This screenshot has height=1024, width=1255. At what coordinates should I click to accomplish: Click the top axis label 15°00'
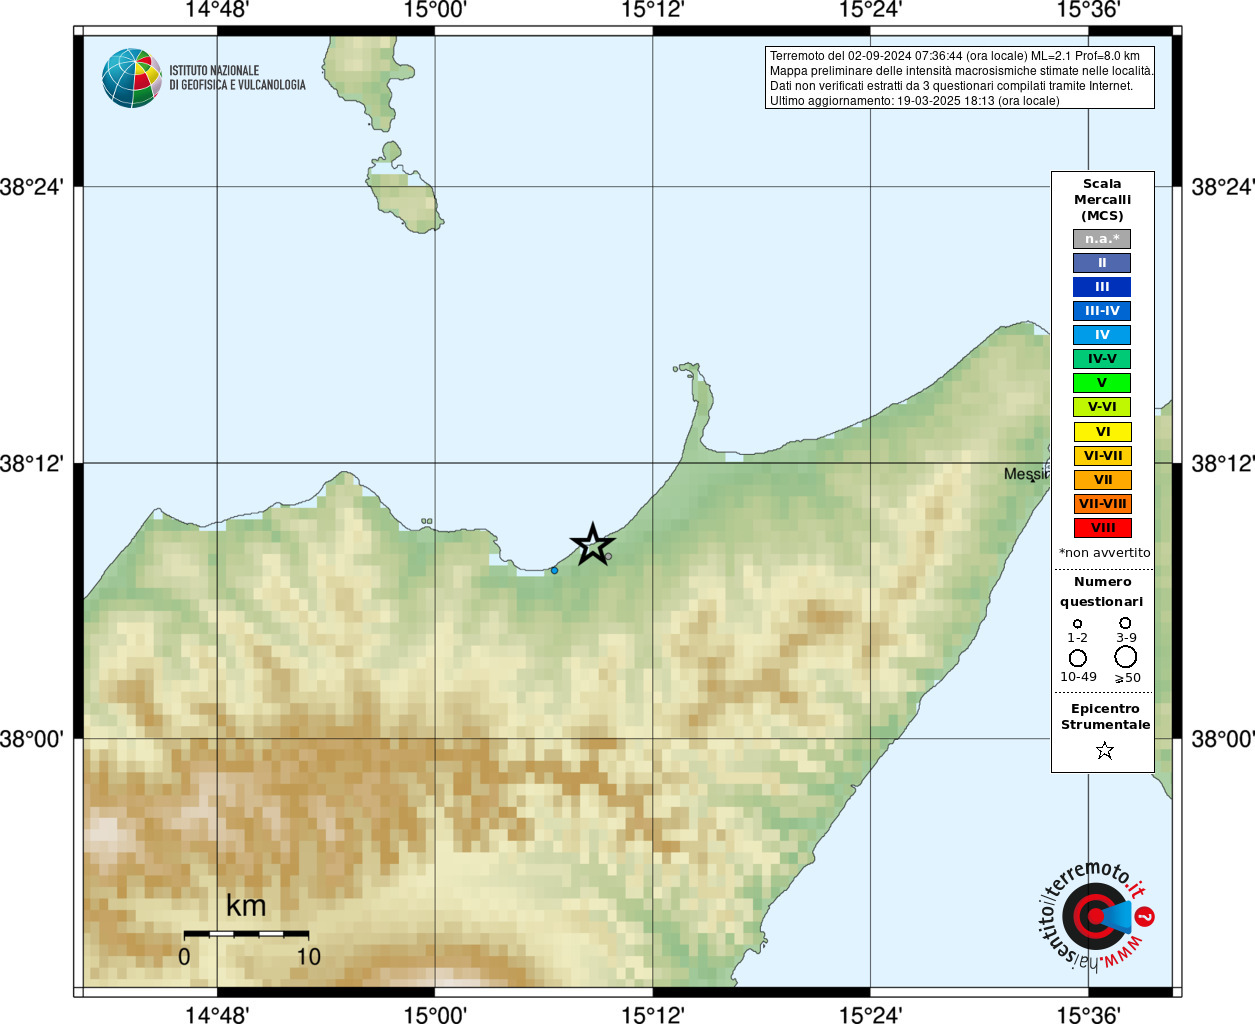435,10
